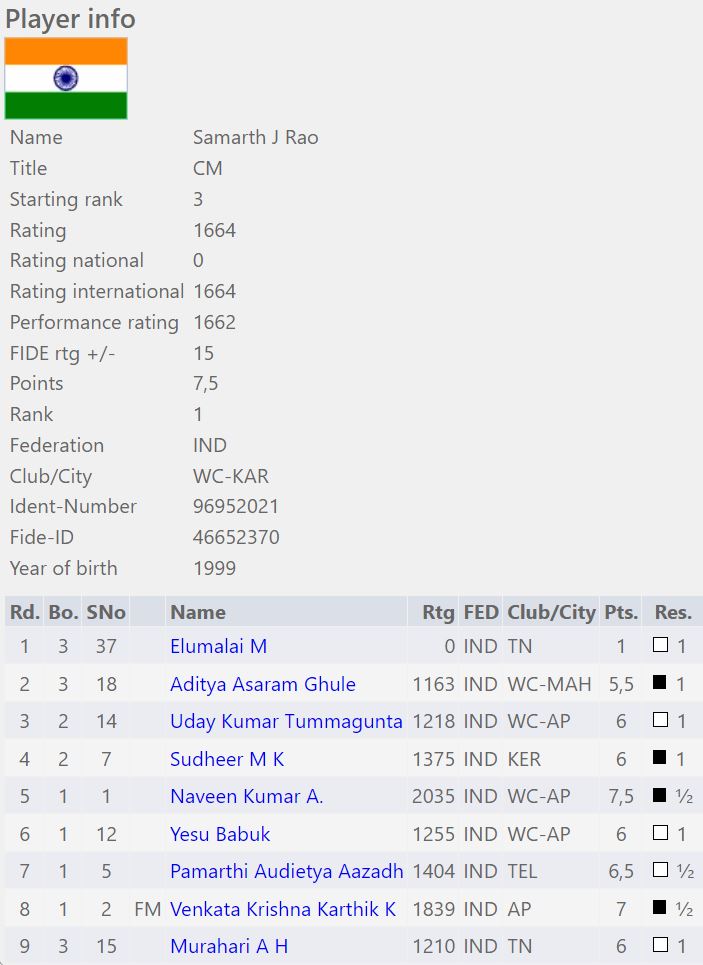Open Elumalai M player page
Viewport: 703px width, 965px height.
(x=218, y=647)
